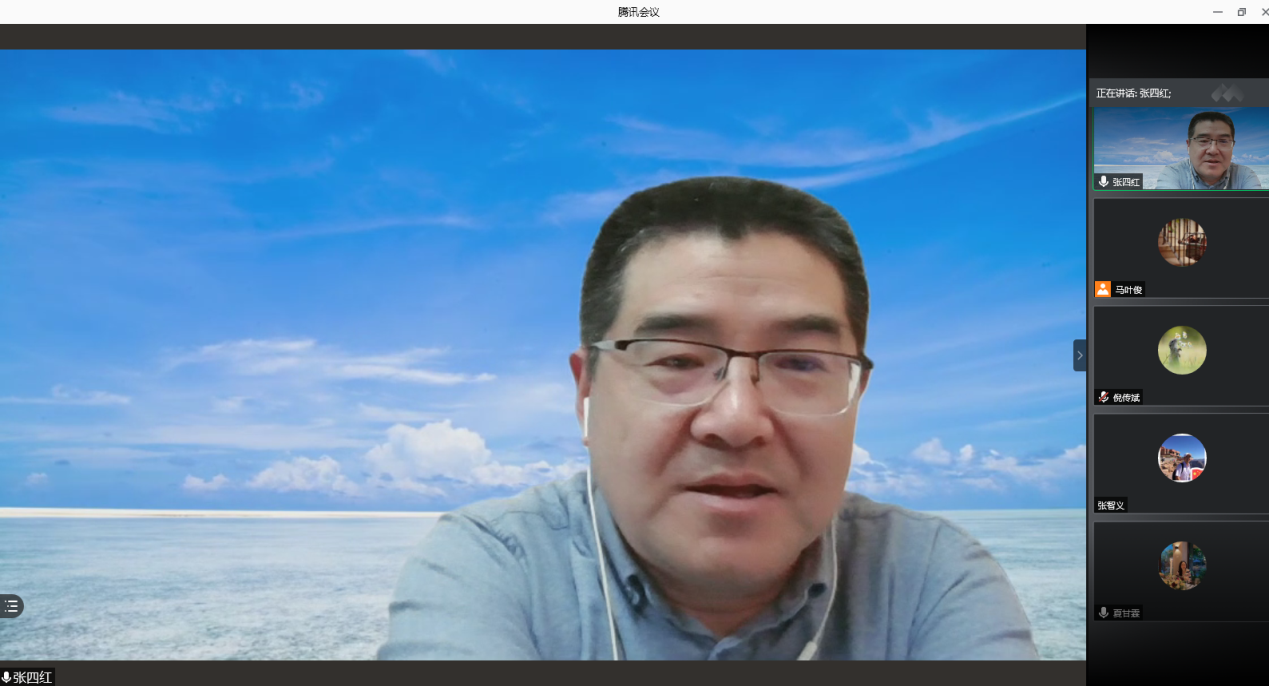Click 张智义's round avatar
This screenshot has width=1269, height=686.
(1182, 458)
